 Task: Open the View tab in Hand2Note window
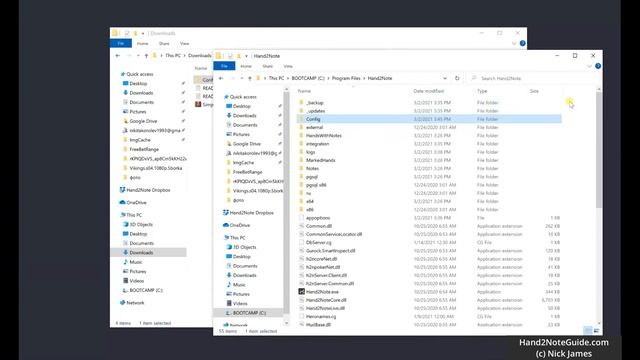click(288, 66)
